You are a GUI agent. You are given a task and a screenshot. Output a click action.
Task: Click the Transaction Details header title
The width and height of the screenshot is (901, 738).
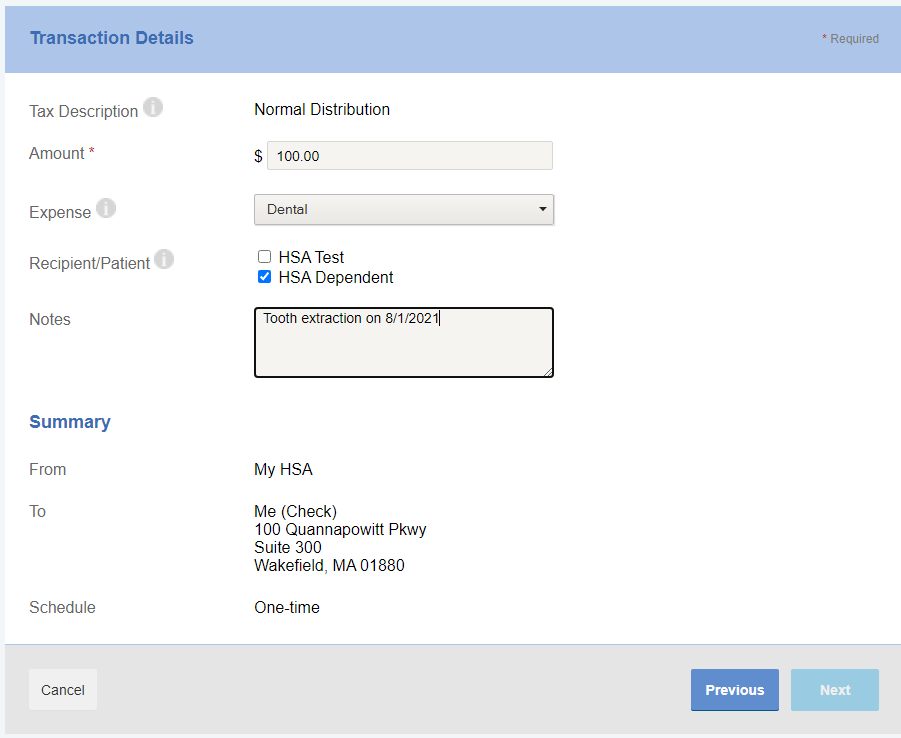pos(112,38)
